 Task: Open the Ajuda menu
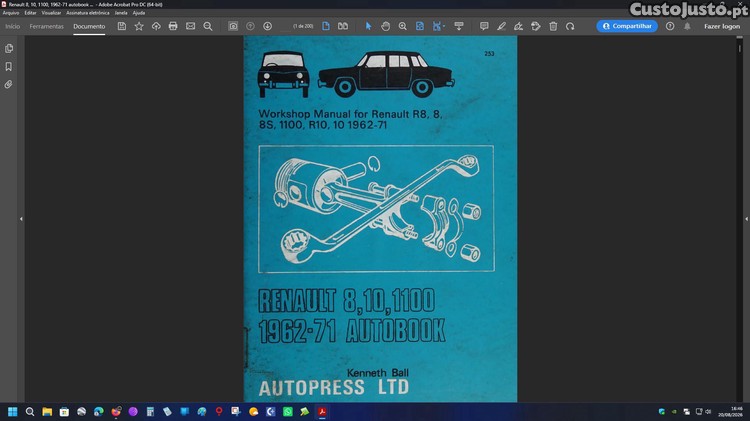point(139,13)
